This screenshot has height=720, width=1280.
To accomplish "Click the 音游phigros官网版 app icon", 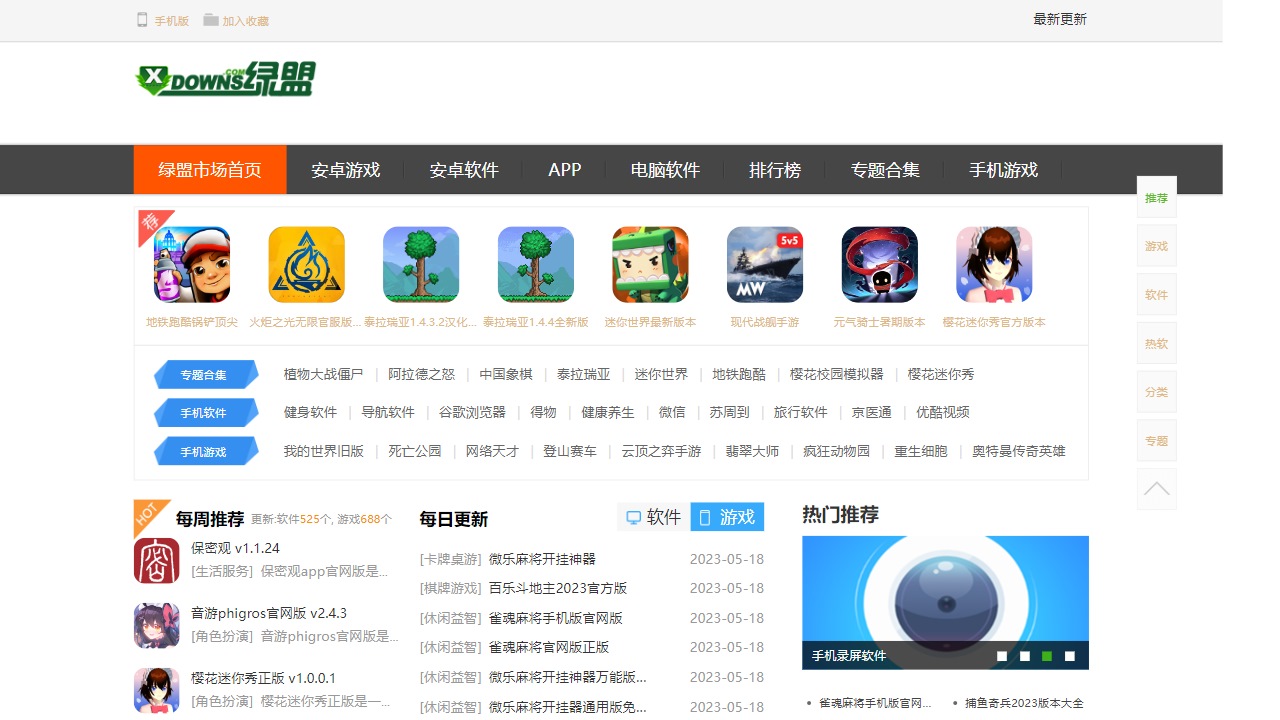I will [157, 625].
